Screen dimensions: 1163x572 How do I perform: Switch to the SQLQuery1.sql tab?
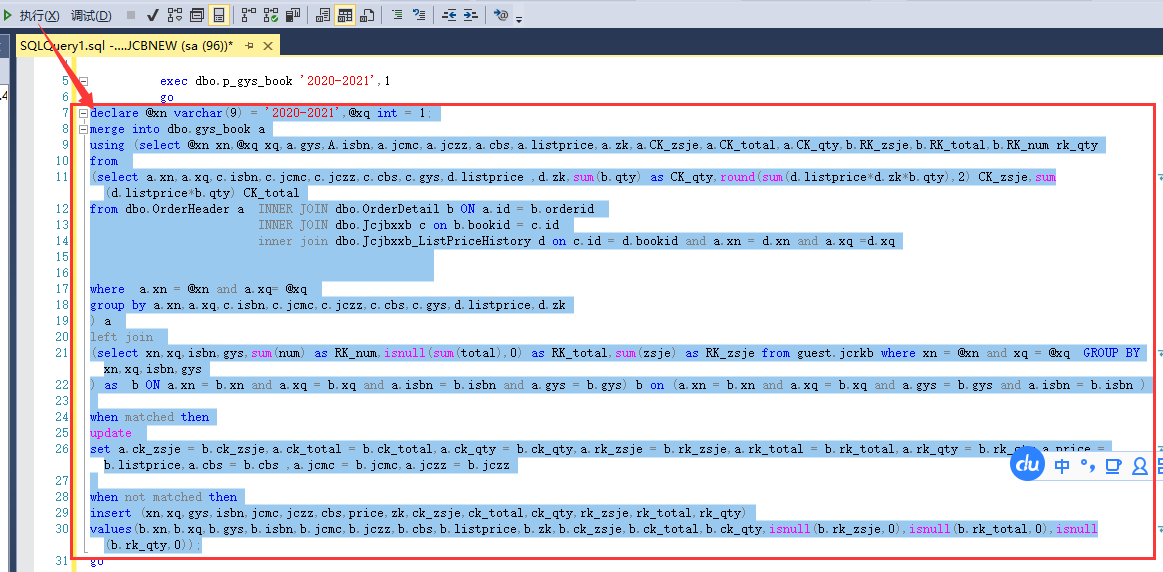[126, 46]
